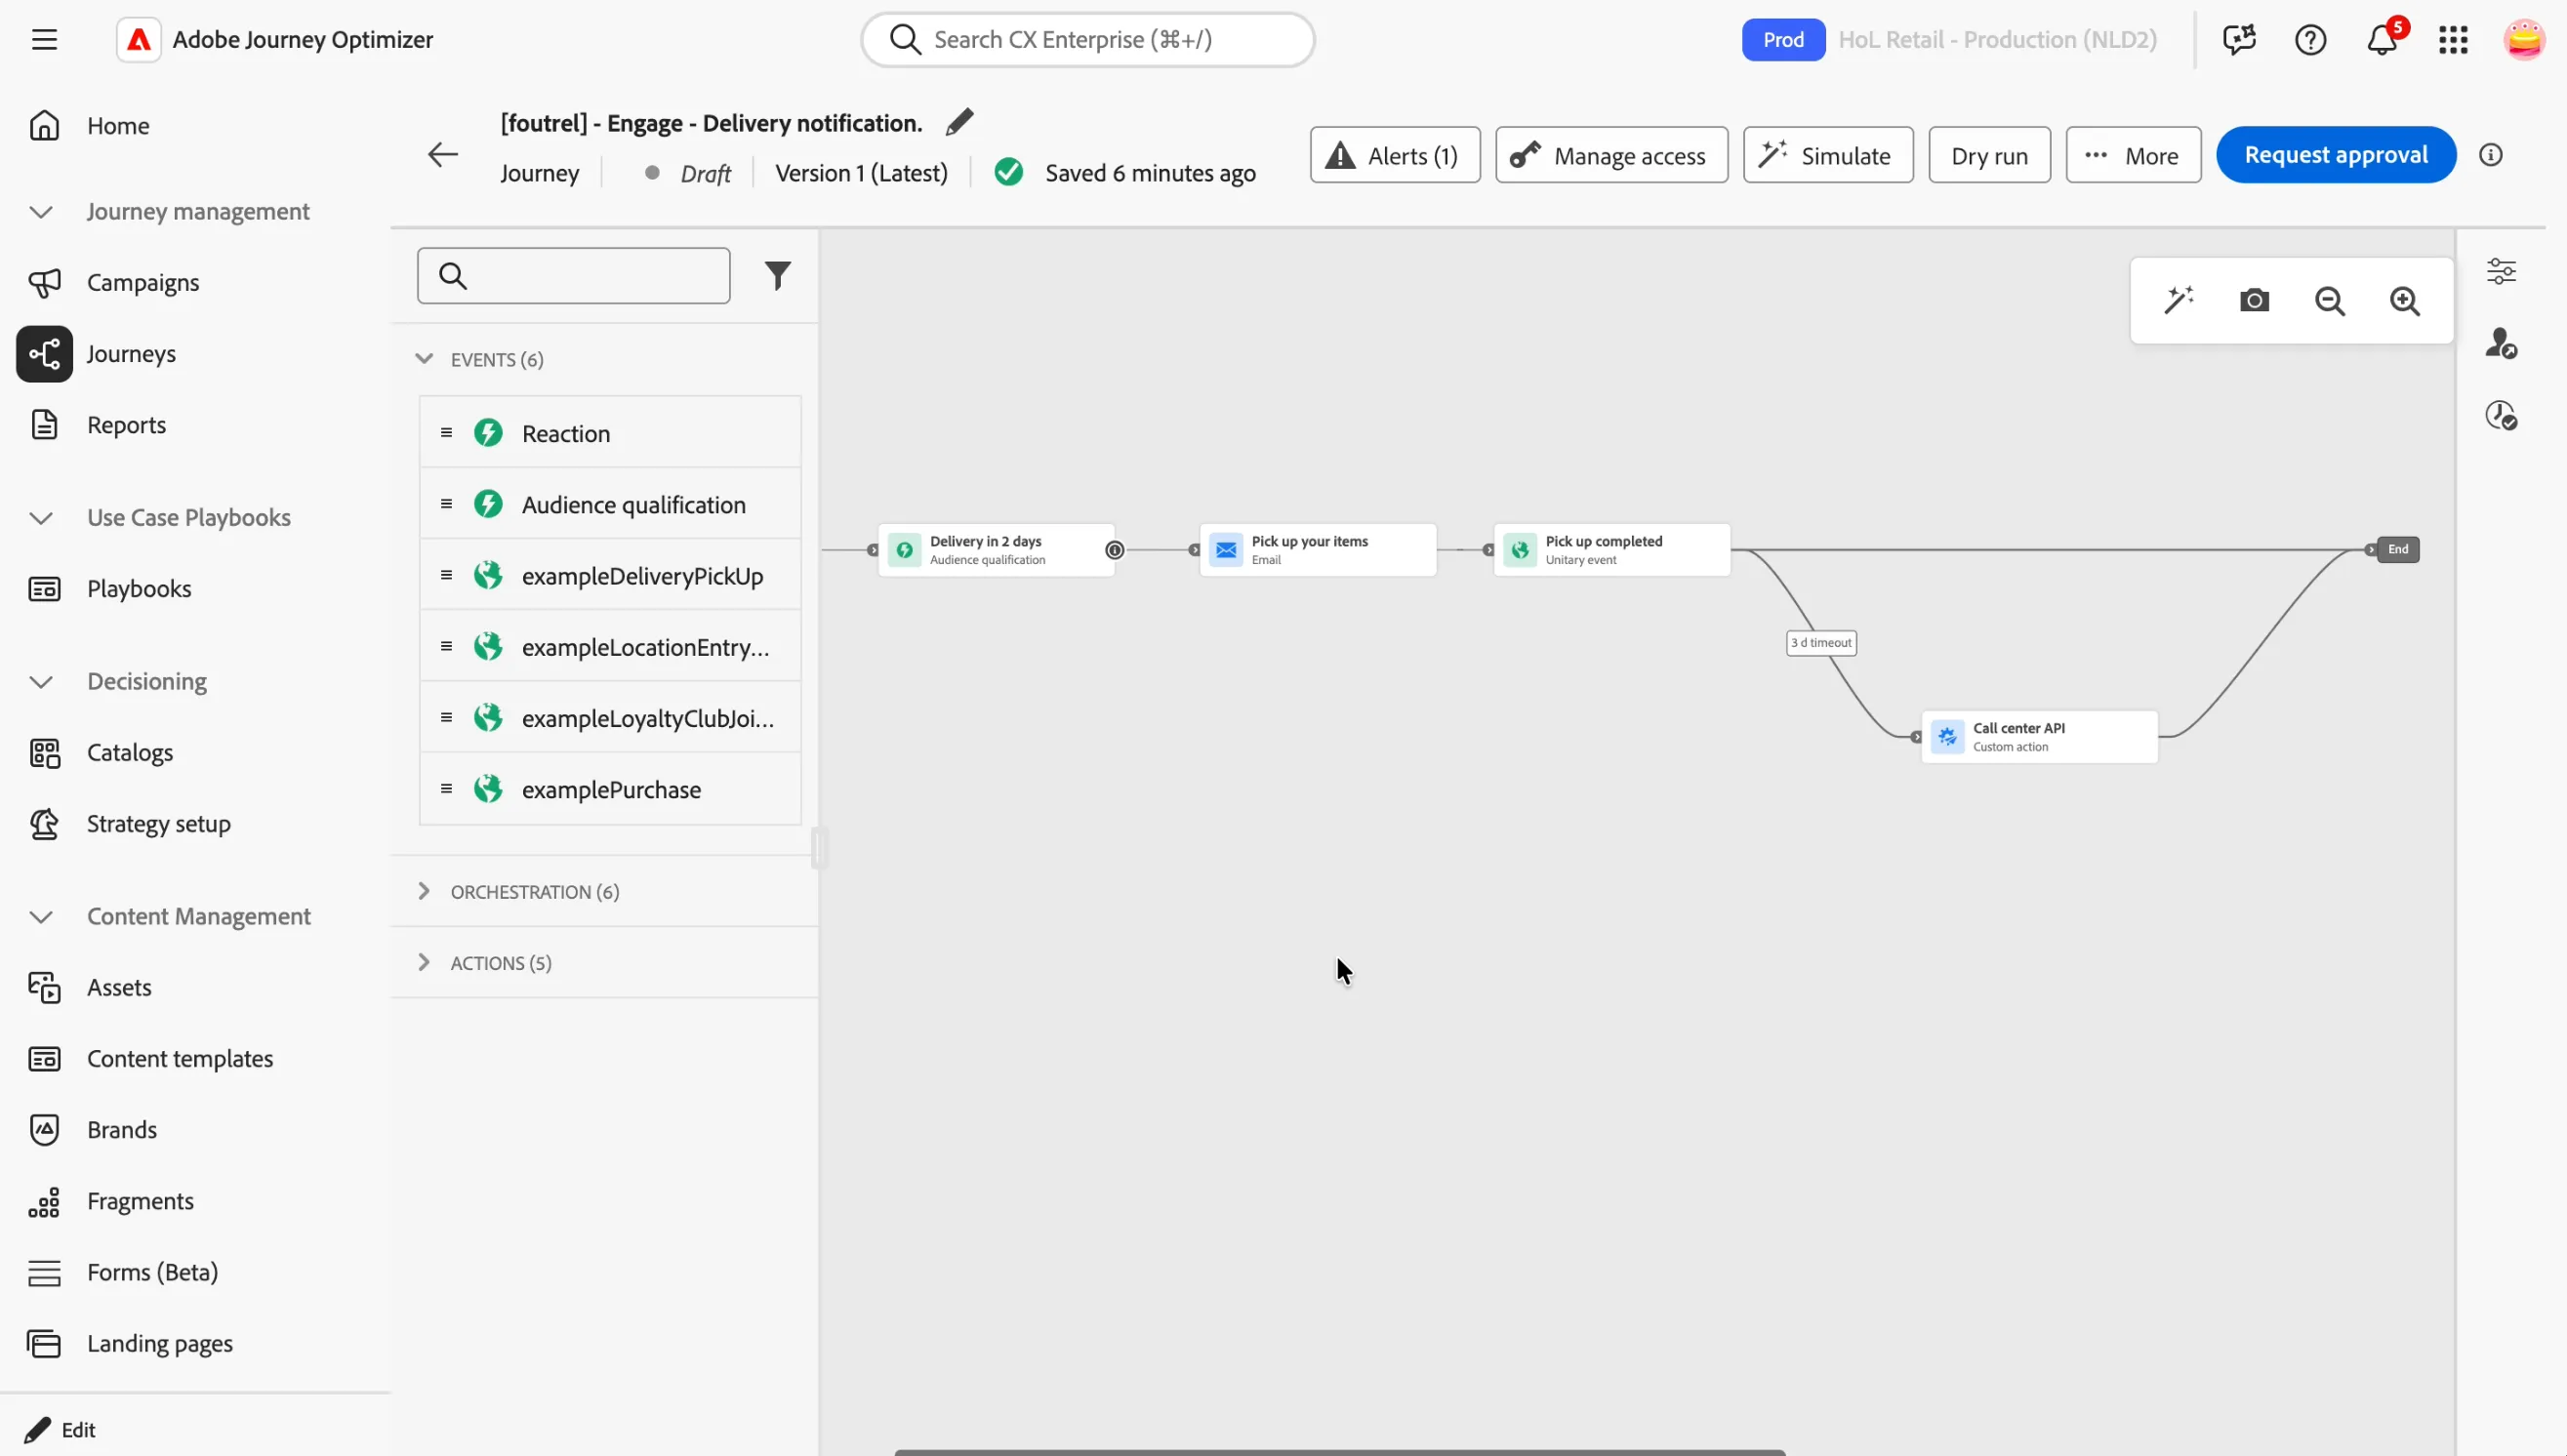Viewport: 2567px width, 1456px height.
Task: Collapse the EVENTS (6) section
Action: pos(424,359)
